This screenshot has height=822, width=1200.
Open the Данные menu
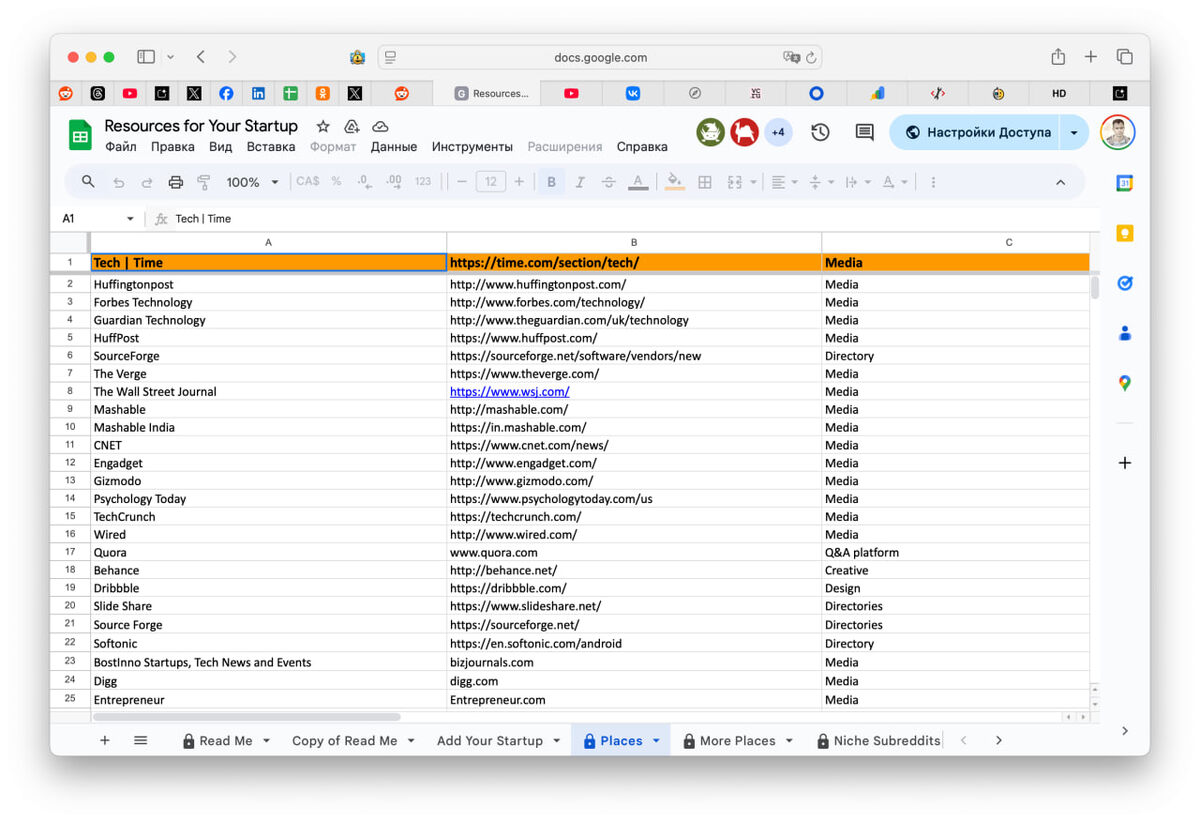pyautogui.click(x=394, y=147)
